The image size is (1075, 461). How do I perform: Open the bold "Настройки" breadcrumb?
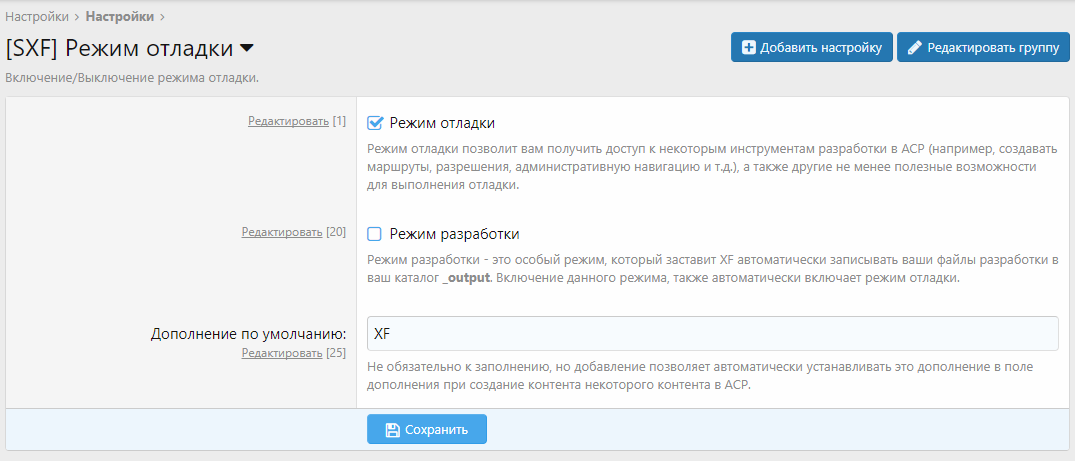(x=120, y=16)
